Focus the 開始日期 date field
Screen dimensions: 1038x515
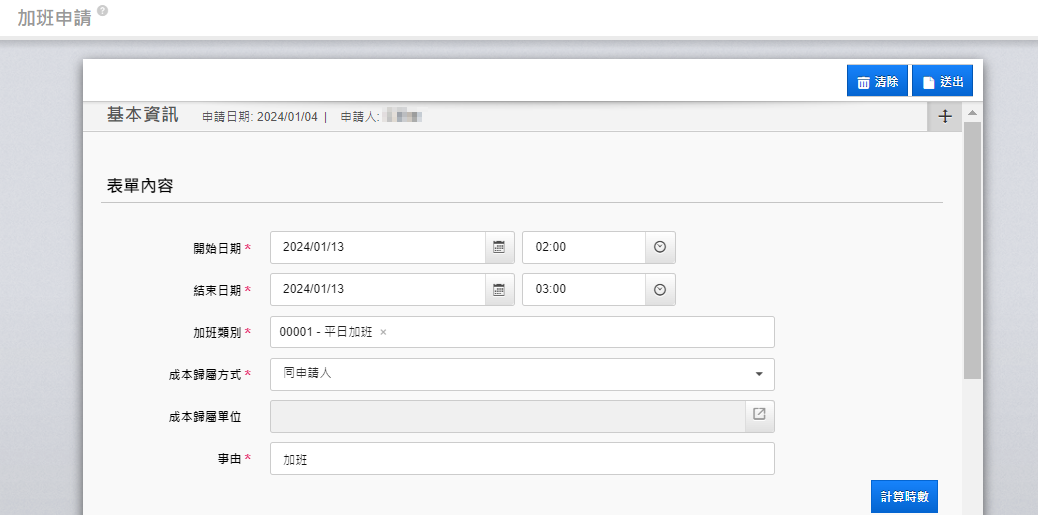(x=378, y=247)
